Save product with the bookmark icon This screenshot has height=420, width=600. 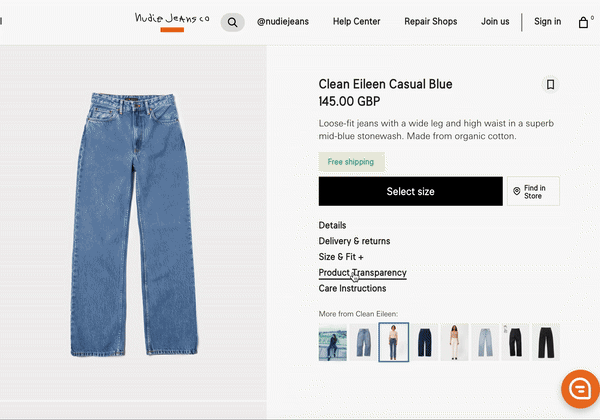[x=550, y=85]
